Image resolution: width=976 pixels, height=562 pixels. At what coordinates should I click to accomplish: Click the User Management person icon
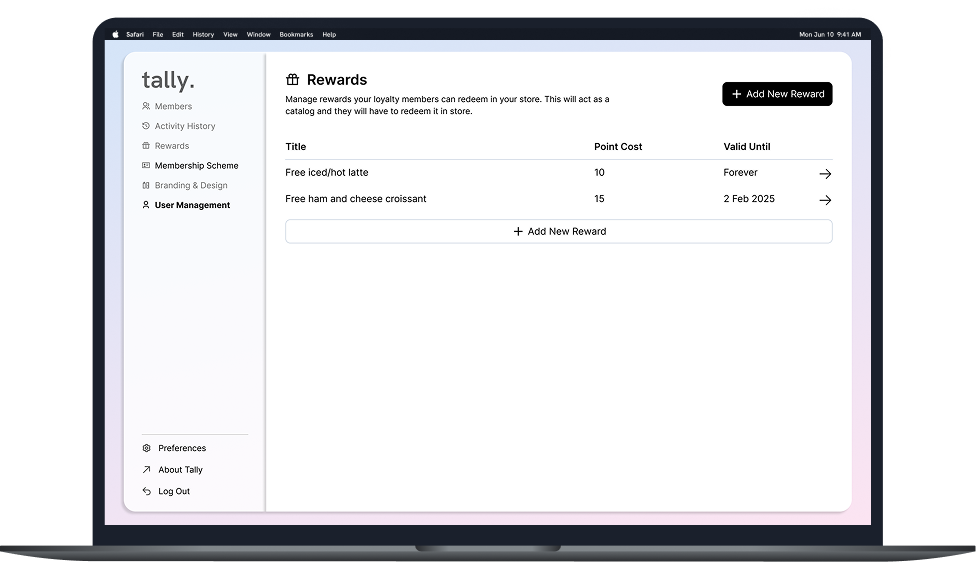[x=146, y=205]
